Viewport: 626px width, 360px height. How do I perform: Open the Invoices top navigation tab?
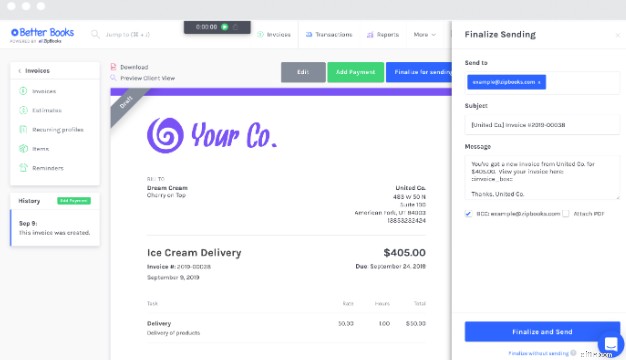point(274,35)
